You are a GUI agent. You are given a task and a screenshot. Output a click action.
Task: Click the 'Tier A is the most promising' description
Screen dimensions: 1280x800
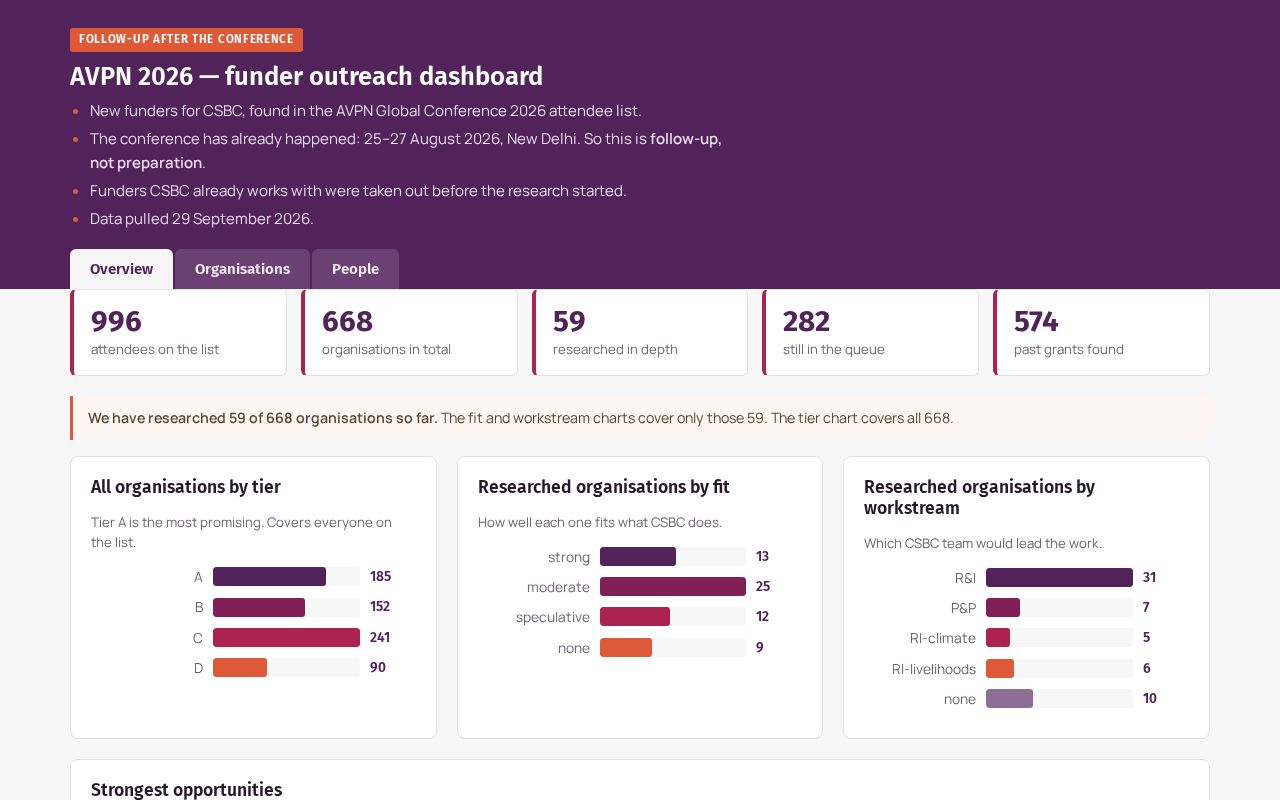coord(241,532)
